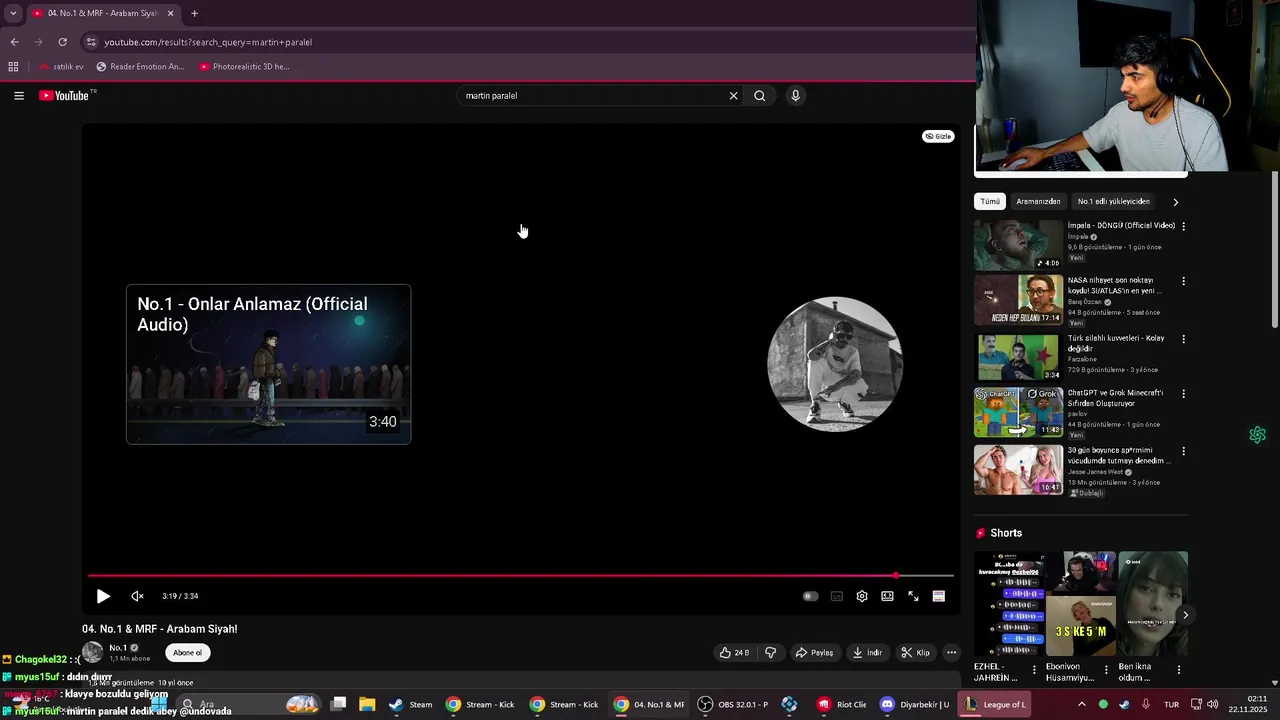This screenshot has height=720, width=1280.
Task: Click the browser address bar URL
Action: (208, 42)
